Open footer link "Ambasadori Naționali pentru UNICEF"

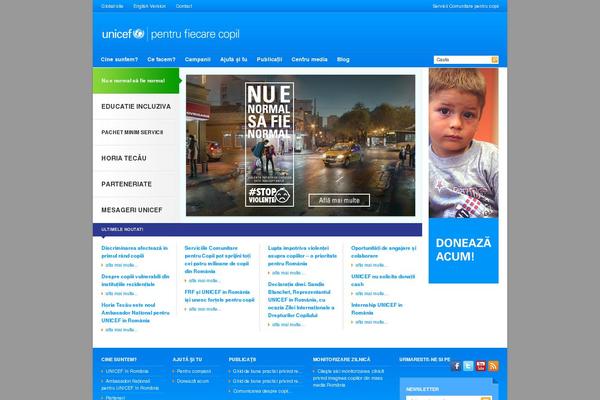pos(130,385)
